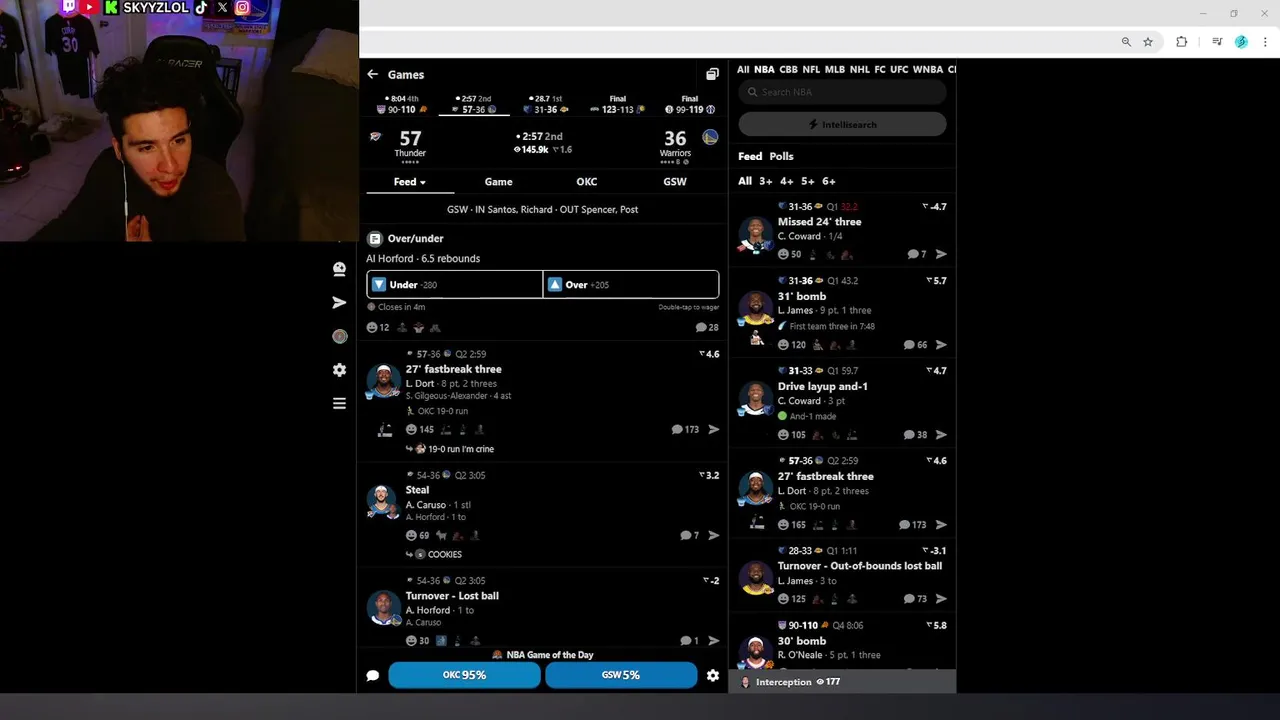Select the WNBA league tab
The height and width of the screenshot is (720, 1280).
[x=928, y=69]
